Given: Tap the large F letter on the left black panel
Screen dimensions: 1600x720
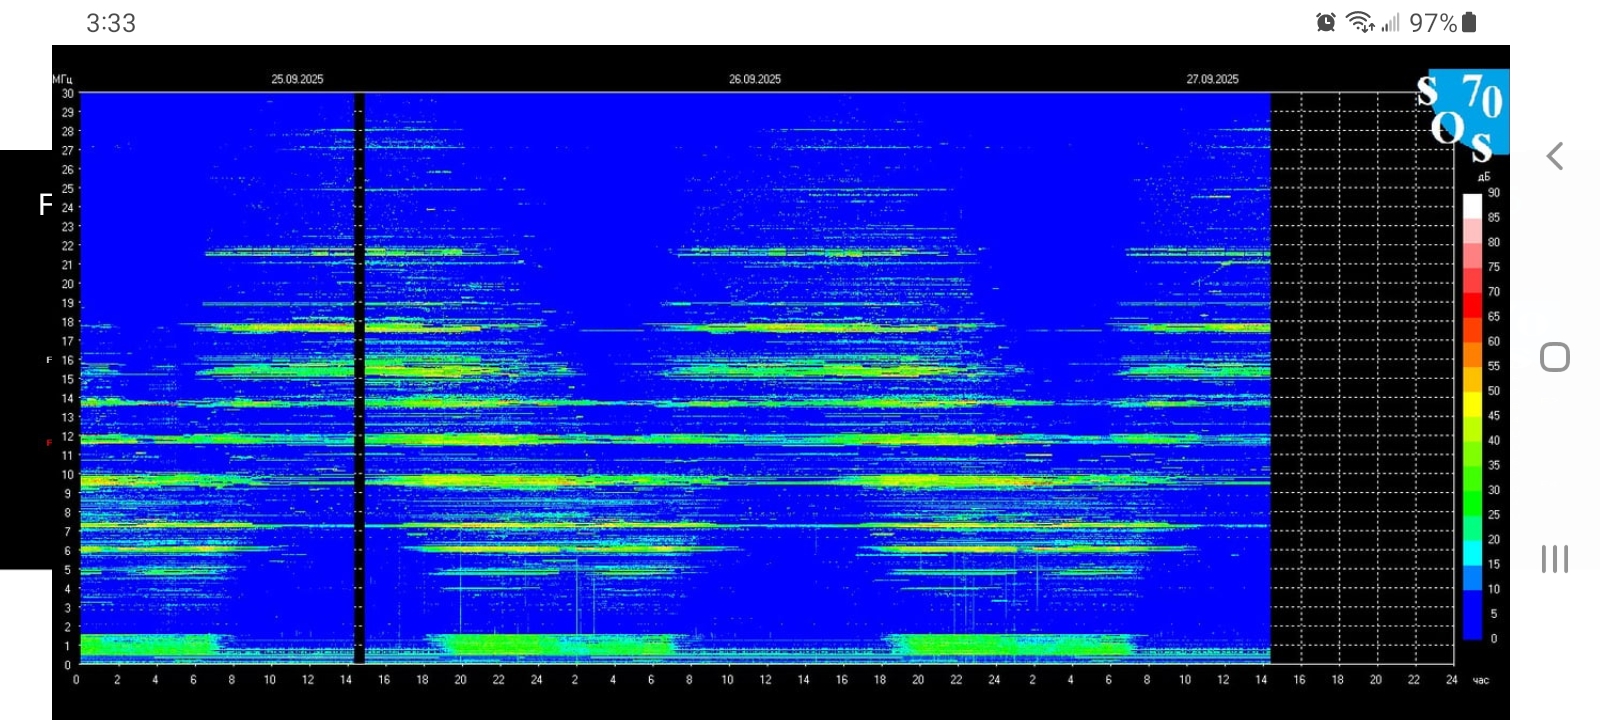Looking at the screenshot, I should pos(45,205).
